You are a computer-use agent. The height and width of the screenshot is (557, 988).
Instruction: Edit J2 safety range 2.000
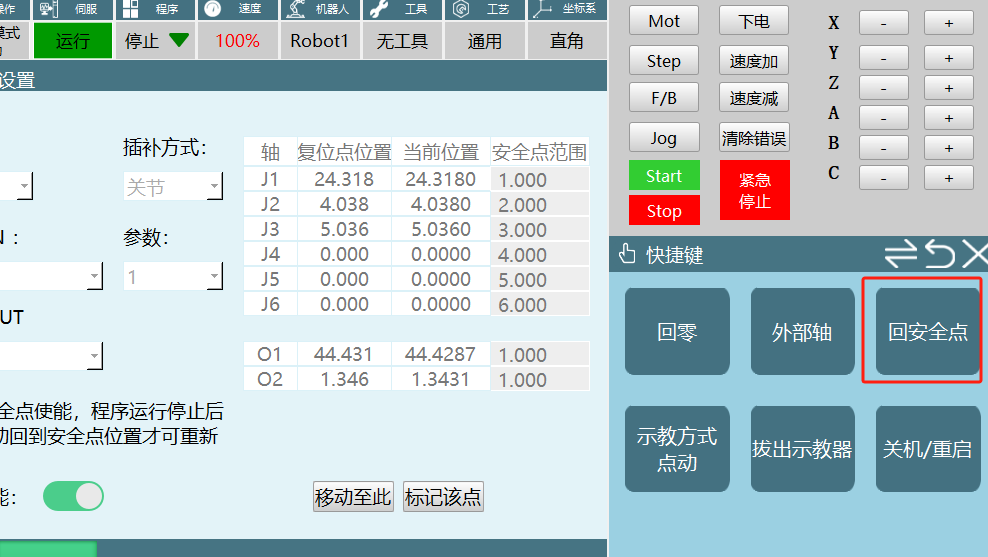tap(540, 205)
